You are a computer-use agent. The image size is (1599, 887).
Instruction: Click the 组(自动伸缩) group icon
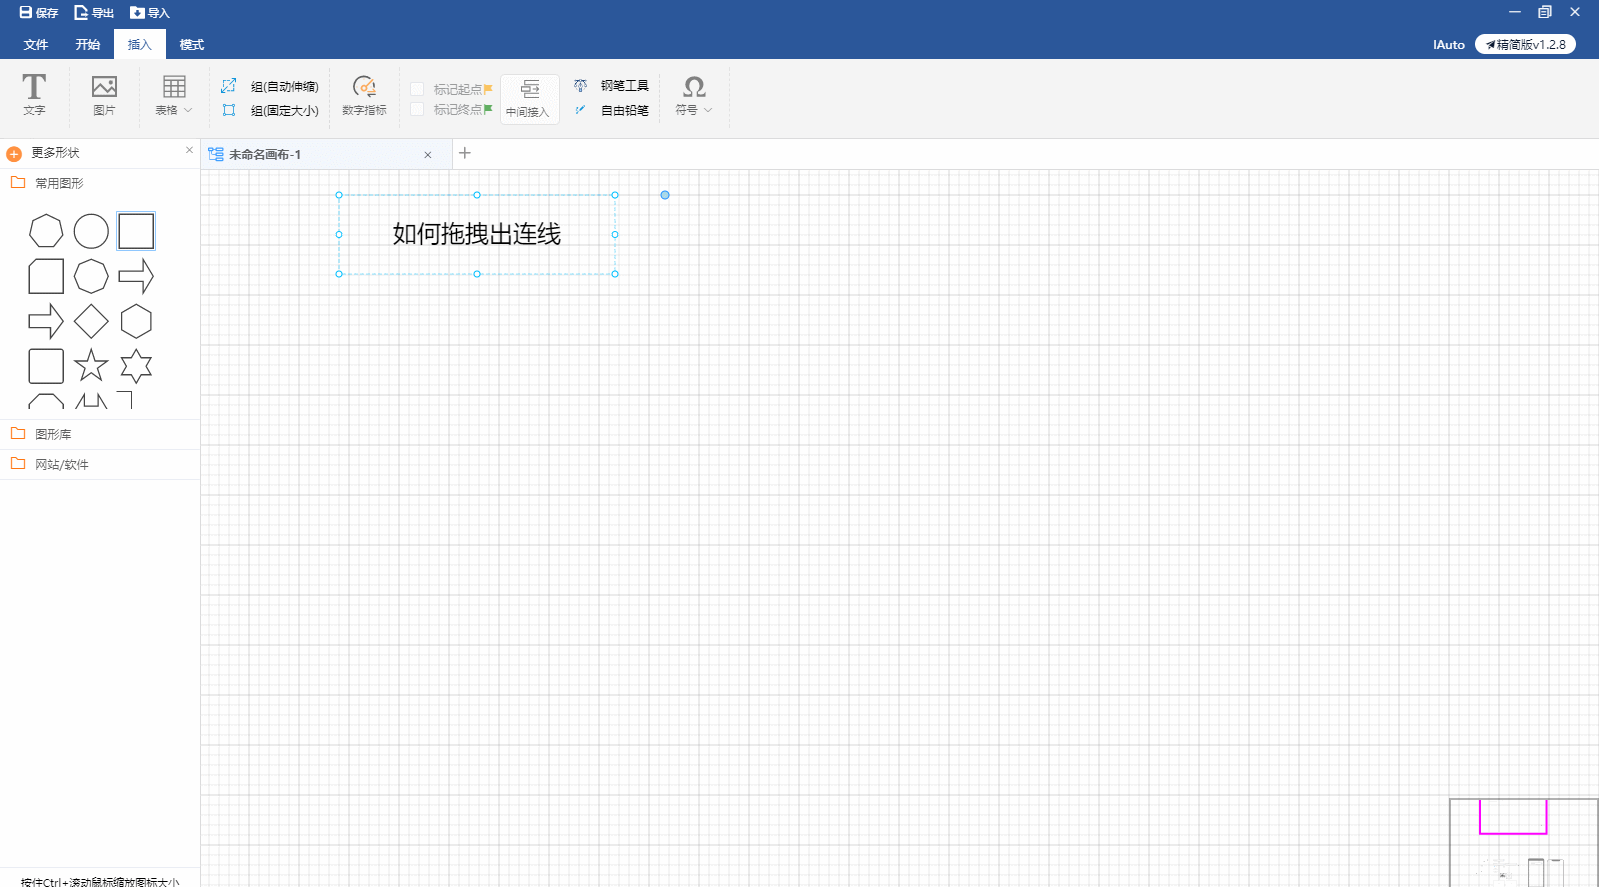tap(229, 86)
